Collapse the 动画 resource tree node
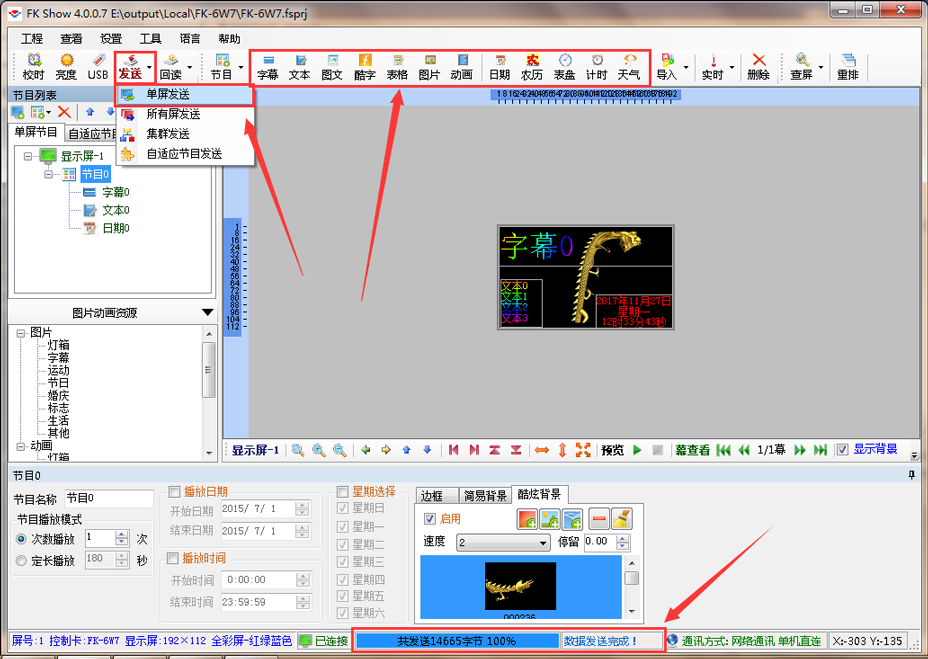Screen dimensions: 928x659 21,446
